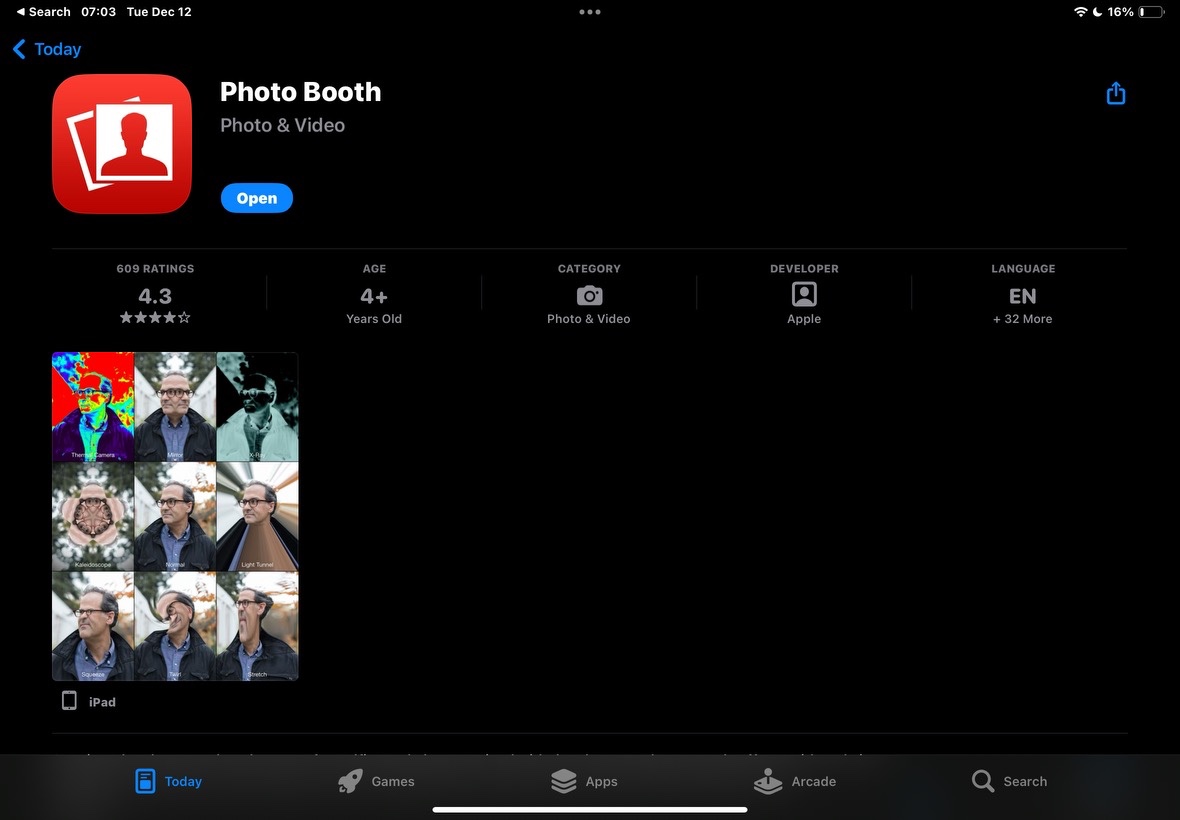Tap the "Photo & Video" subtitle under the title
Viewport: 1180px width, 820px height.
[282, 125]
